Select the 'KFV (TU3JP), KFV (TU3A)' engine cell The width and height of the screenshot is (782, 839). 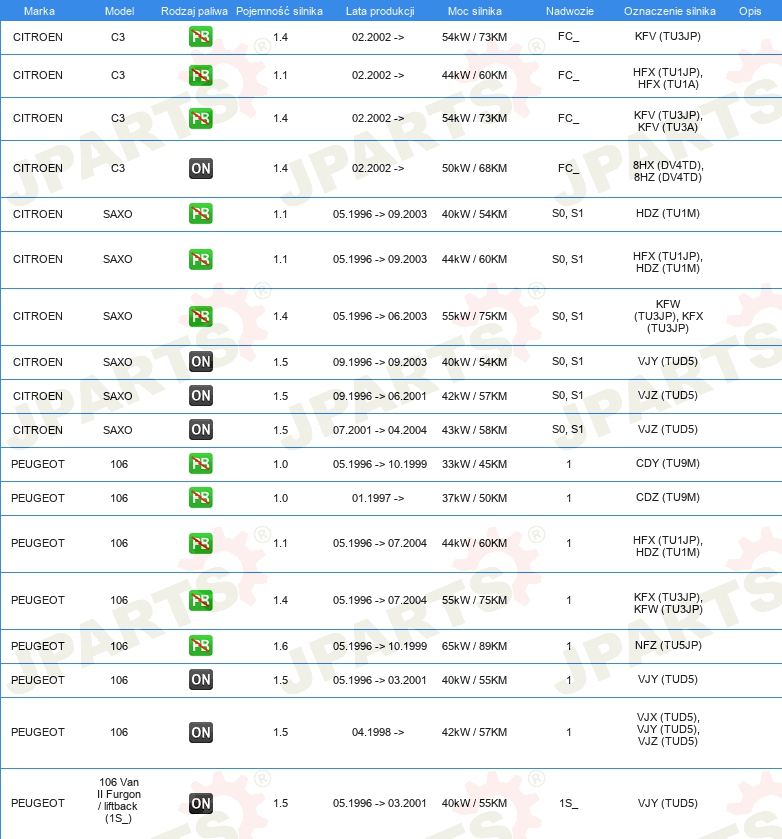point(668,121)
